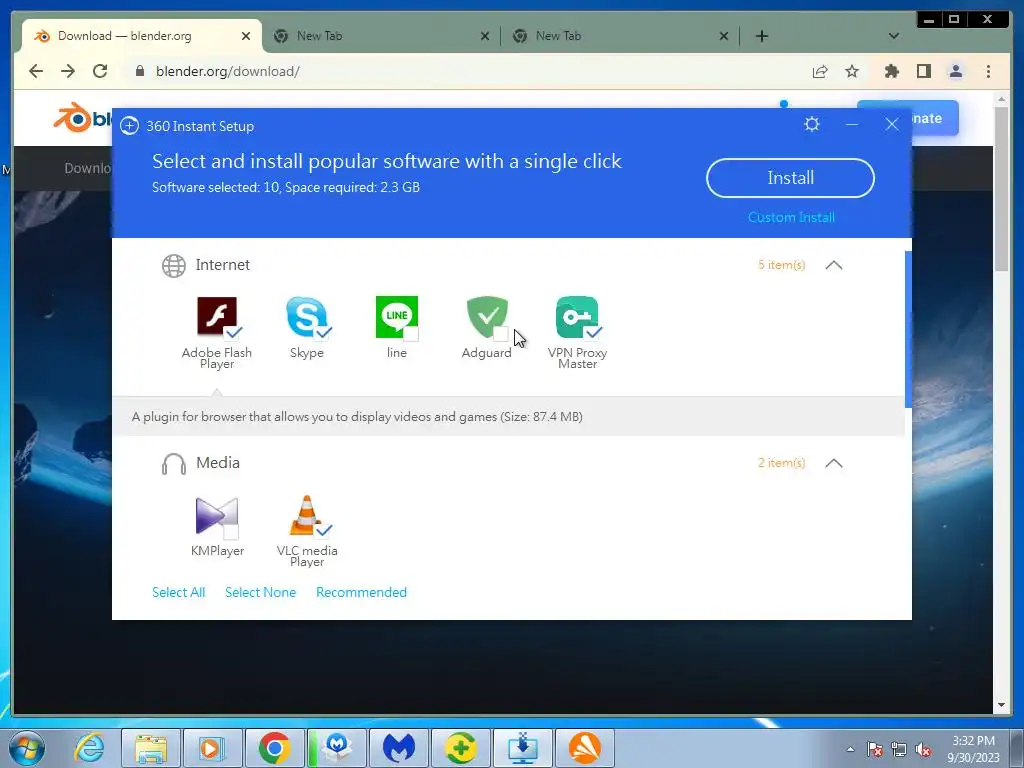Viewport: 1024px width, 768px height.
Task: Click the share page icon in address bar
Action: click(820, 71)
